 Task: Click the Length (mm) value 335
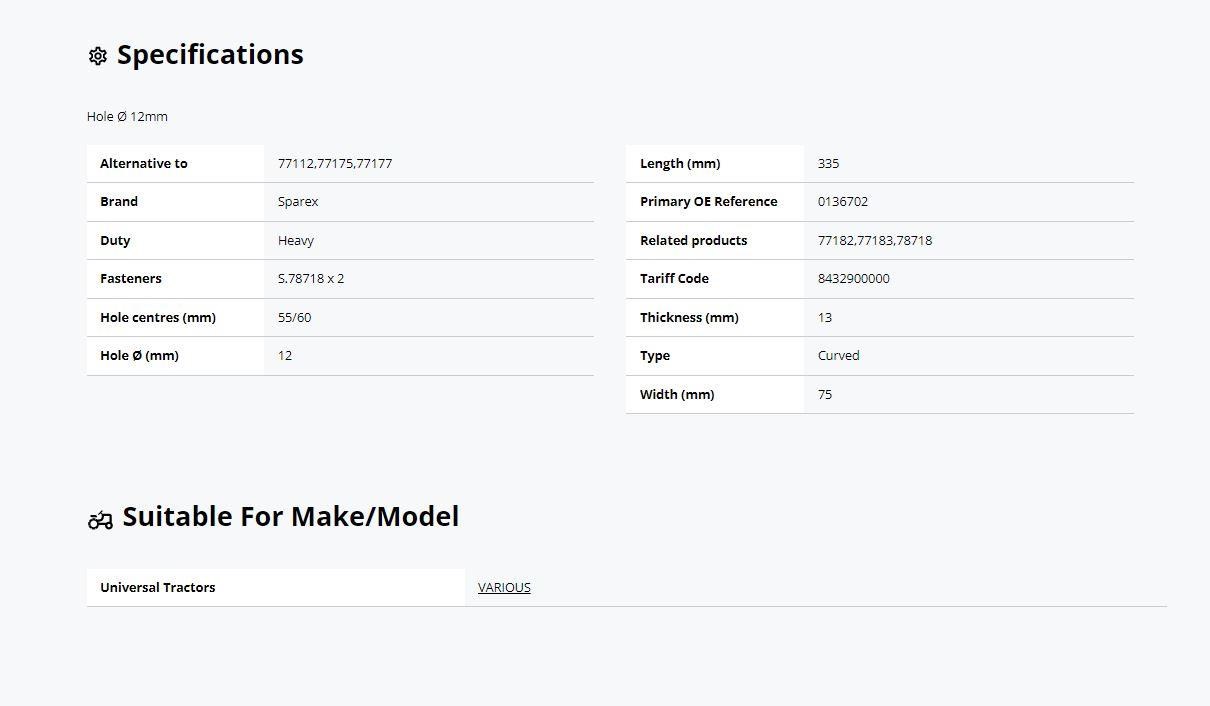828,163
